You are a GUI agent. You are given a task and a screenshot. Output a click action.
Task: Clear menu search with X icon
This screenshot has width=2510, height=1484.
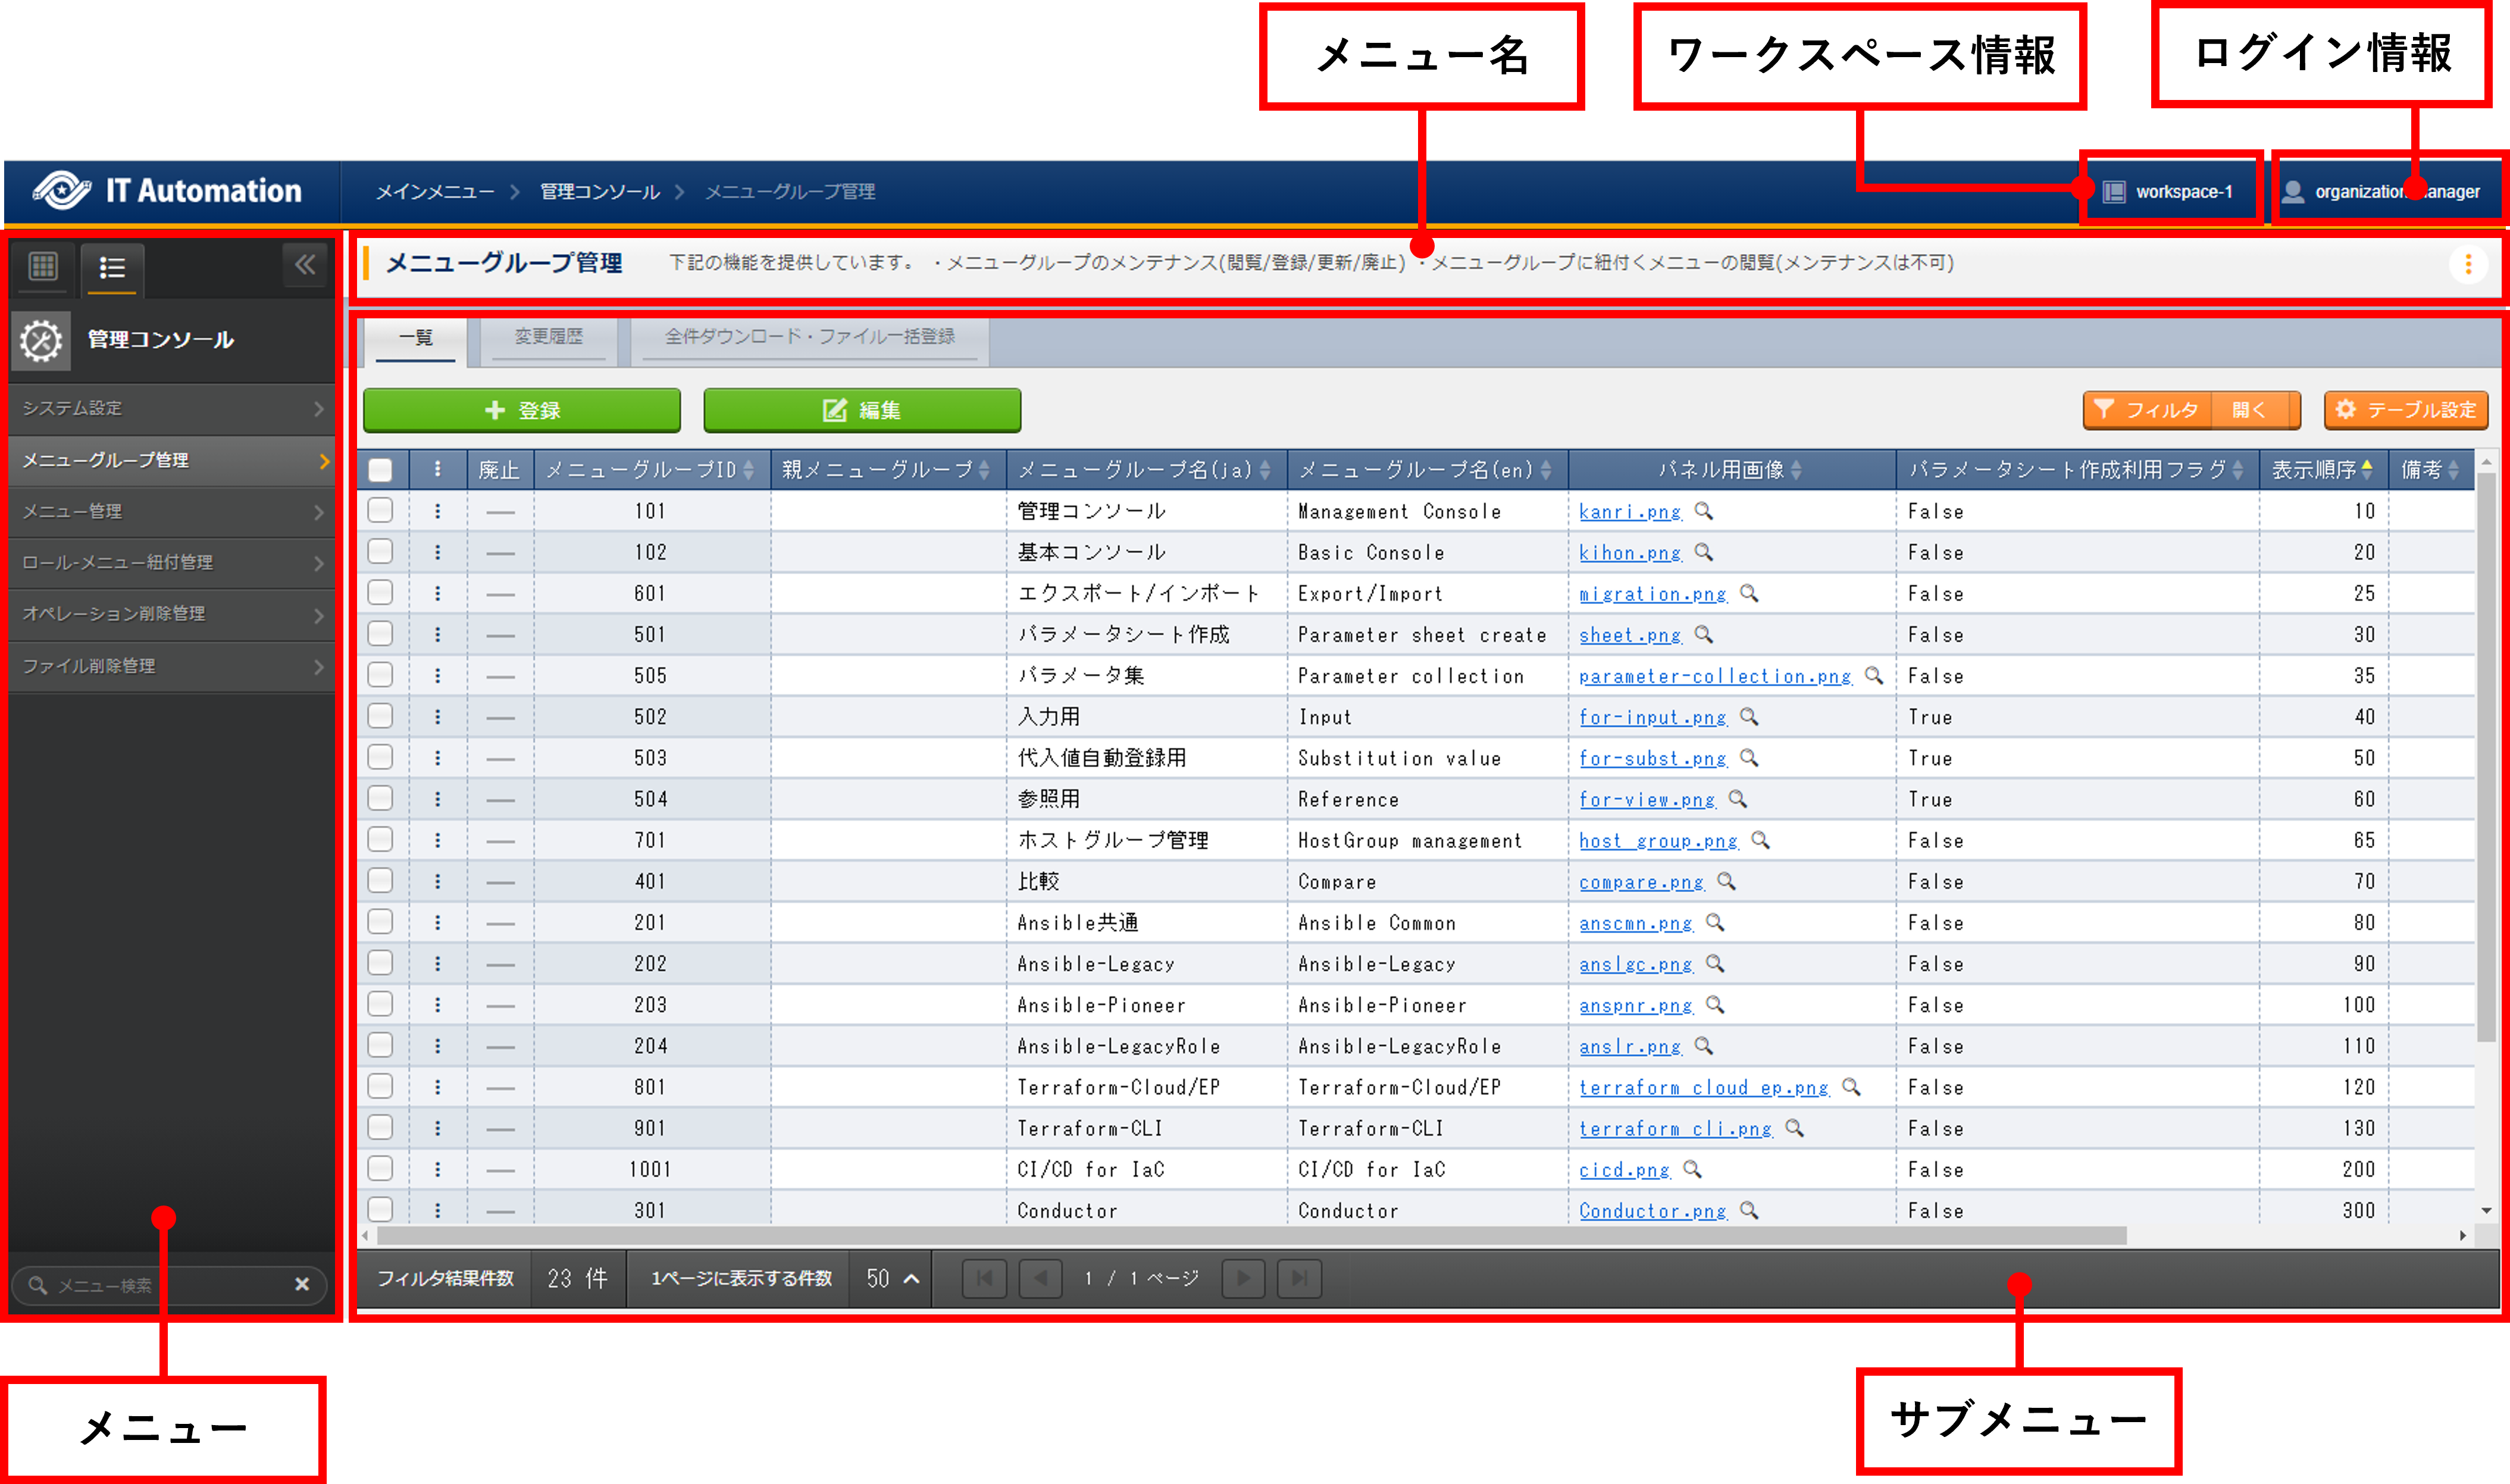302,1284
